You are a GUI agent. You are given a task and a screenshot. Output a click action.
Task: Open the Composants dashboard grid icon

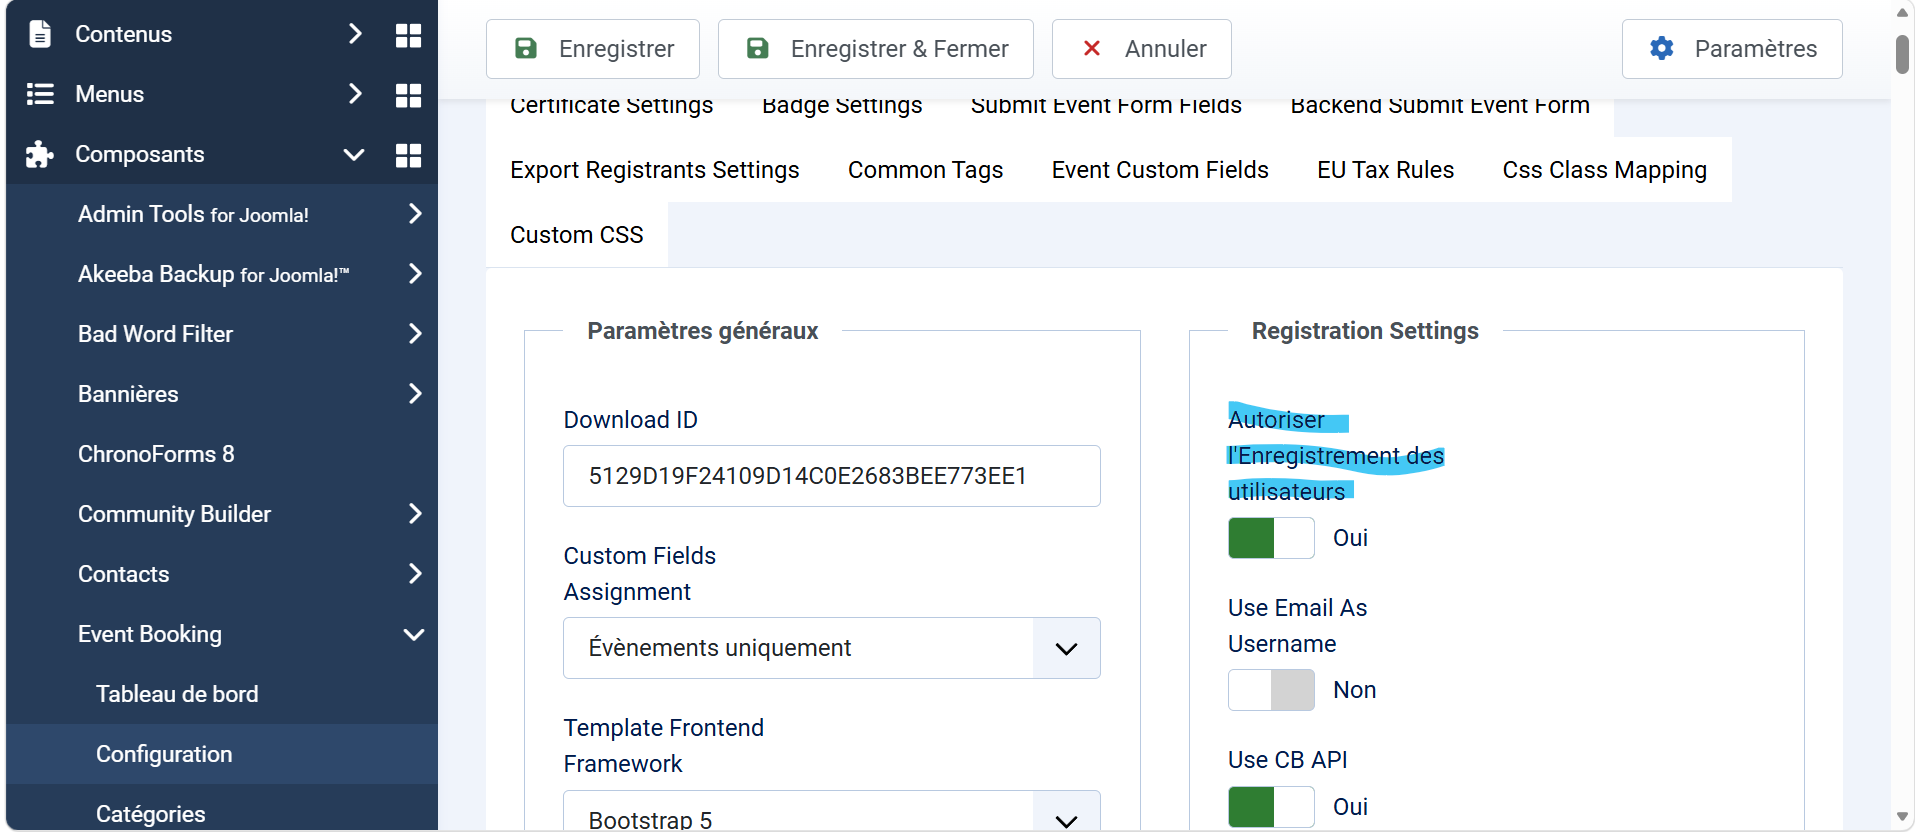point(408,155)
